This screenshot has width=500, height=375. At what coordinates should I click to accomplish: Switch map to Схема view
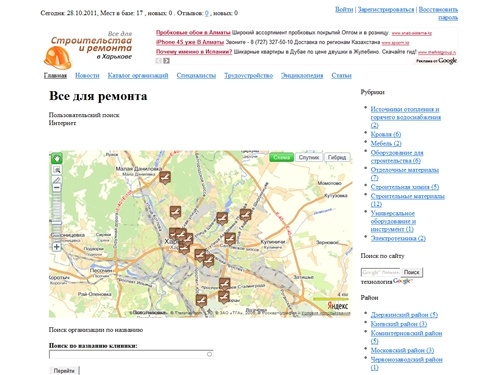point(282,157)
